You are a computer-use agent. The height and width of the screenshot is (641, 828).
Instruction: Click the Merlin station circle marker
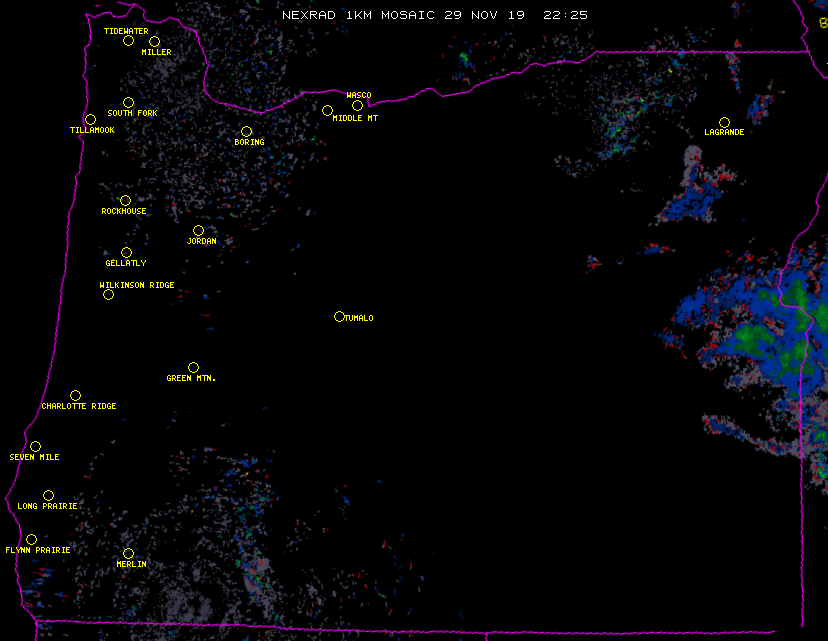coord(128,553)
